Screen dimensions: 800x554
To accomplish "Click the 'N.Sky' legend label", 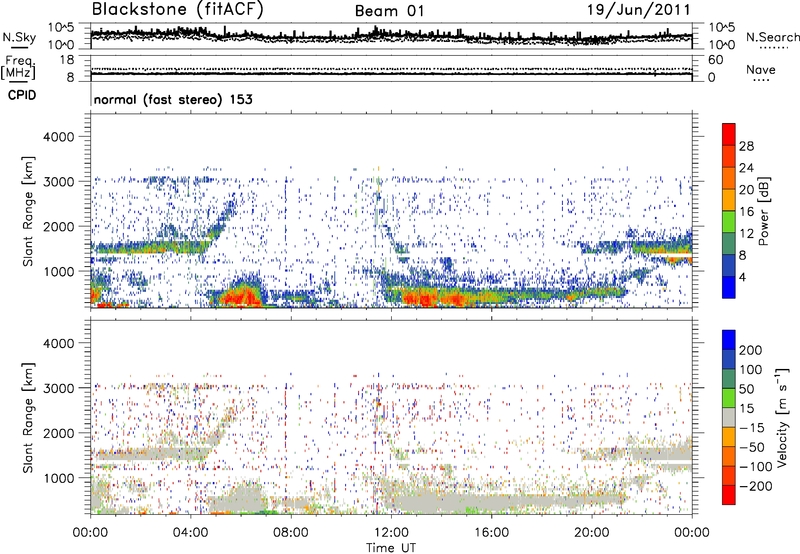I will click(x=19, y=37).
